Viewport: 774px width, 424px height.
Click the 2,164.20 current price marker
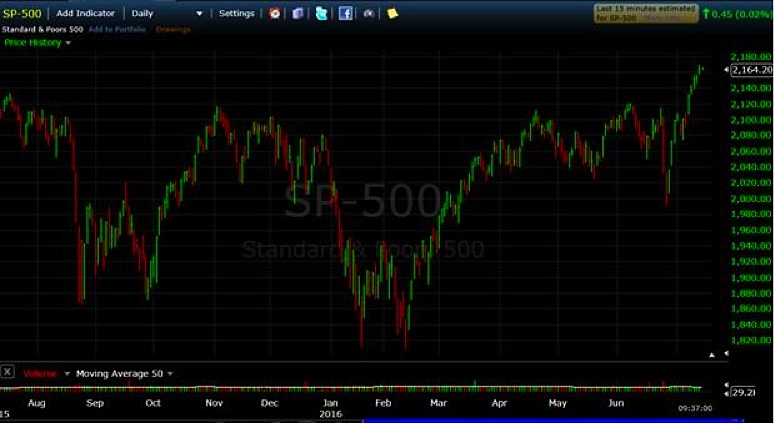(x=751, y=70)
